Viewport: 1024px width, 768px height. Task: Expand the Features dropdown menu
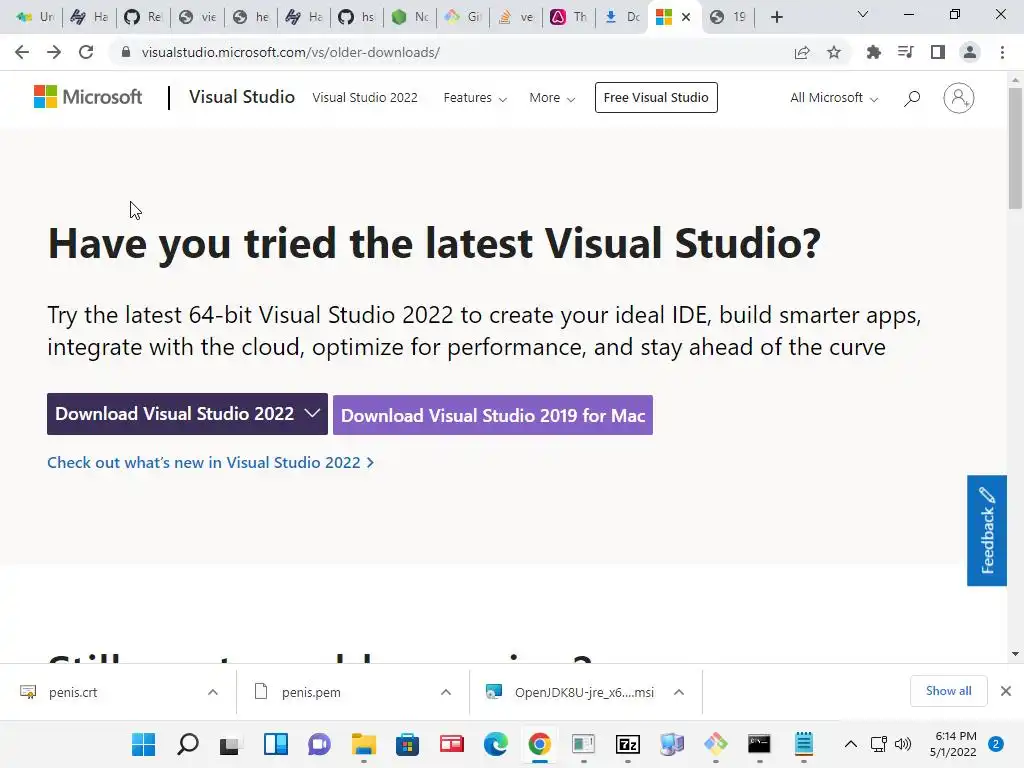coord(475,98)
